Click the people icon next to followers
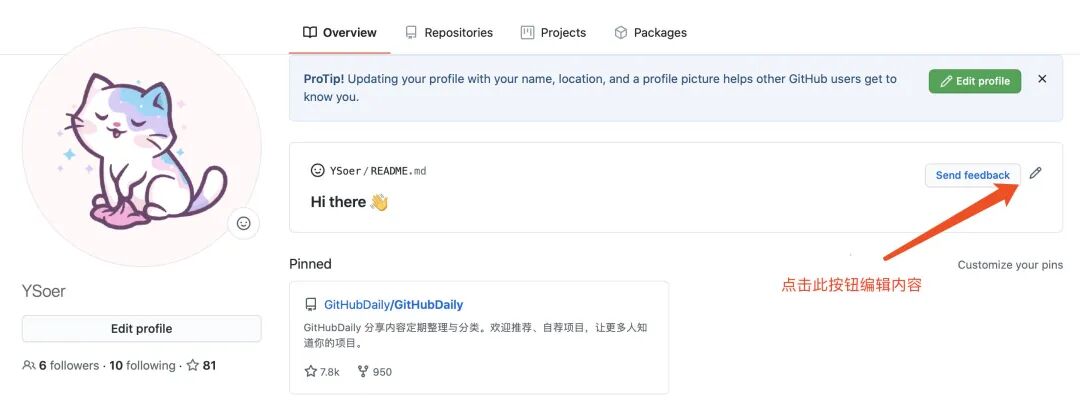 tap(29, 366)
